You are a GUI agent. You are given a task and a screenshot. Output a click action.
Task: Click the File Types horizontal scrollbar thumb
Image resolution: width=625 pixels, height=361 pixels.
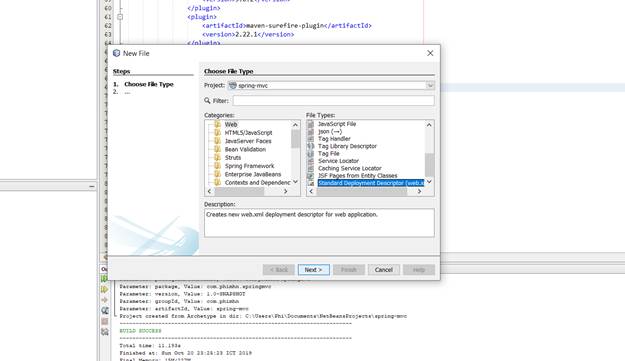click(362, 192)
